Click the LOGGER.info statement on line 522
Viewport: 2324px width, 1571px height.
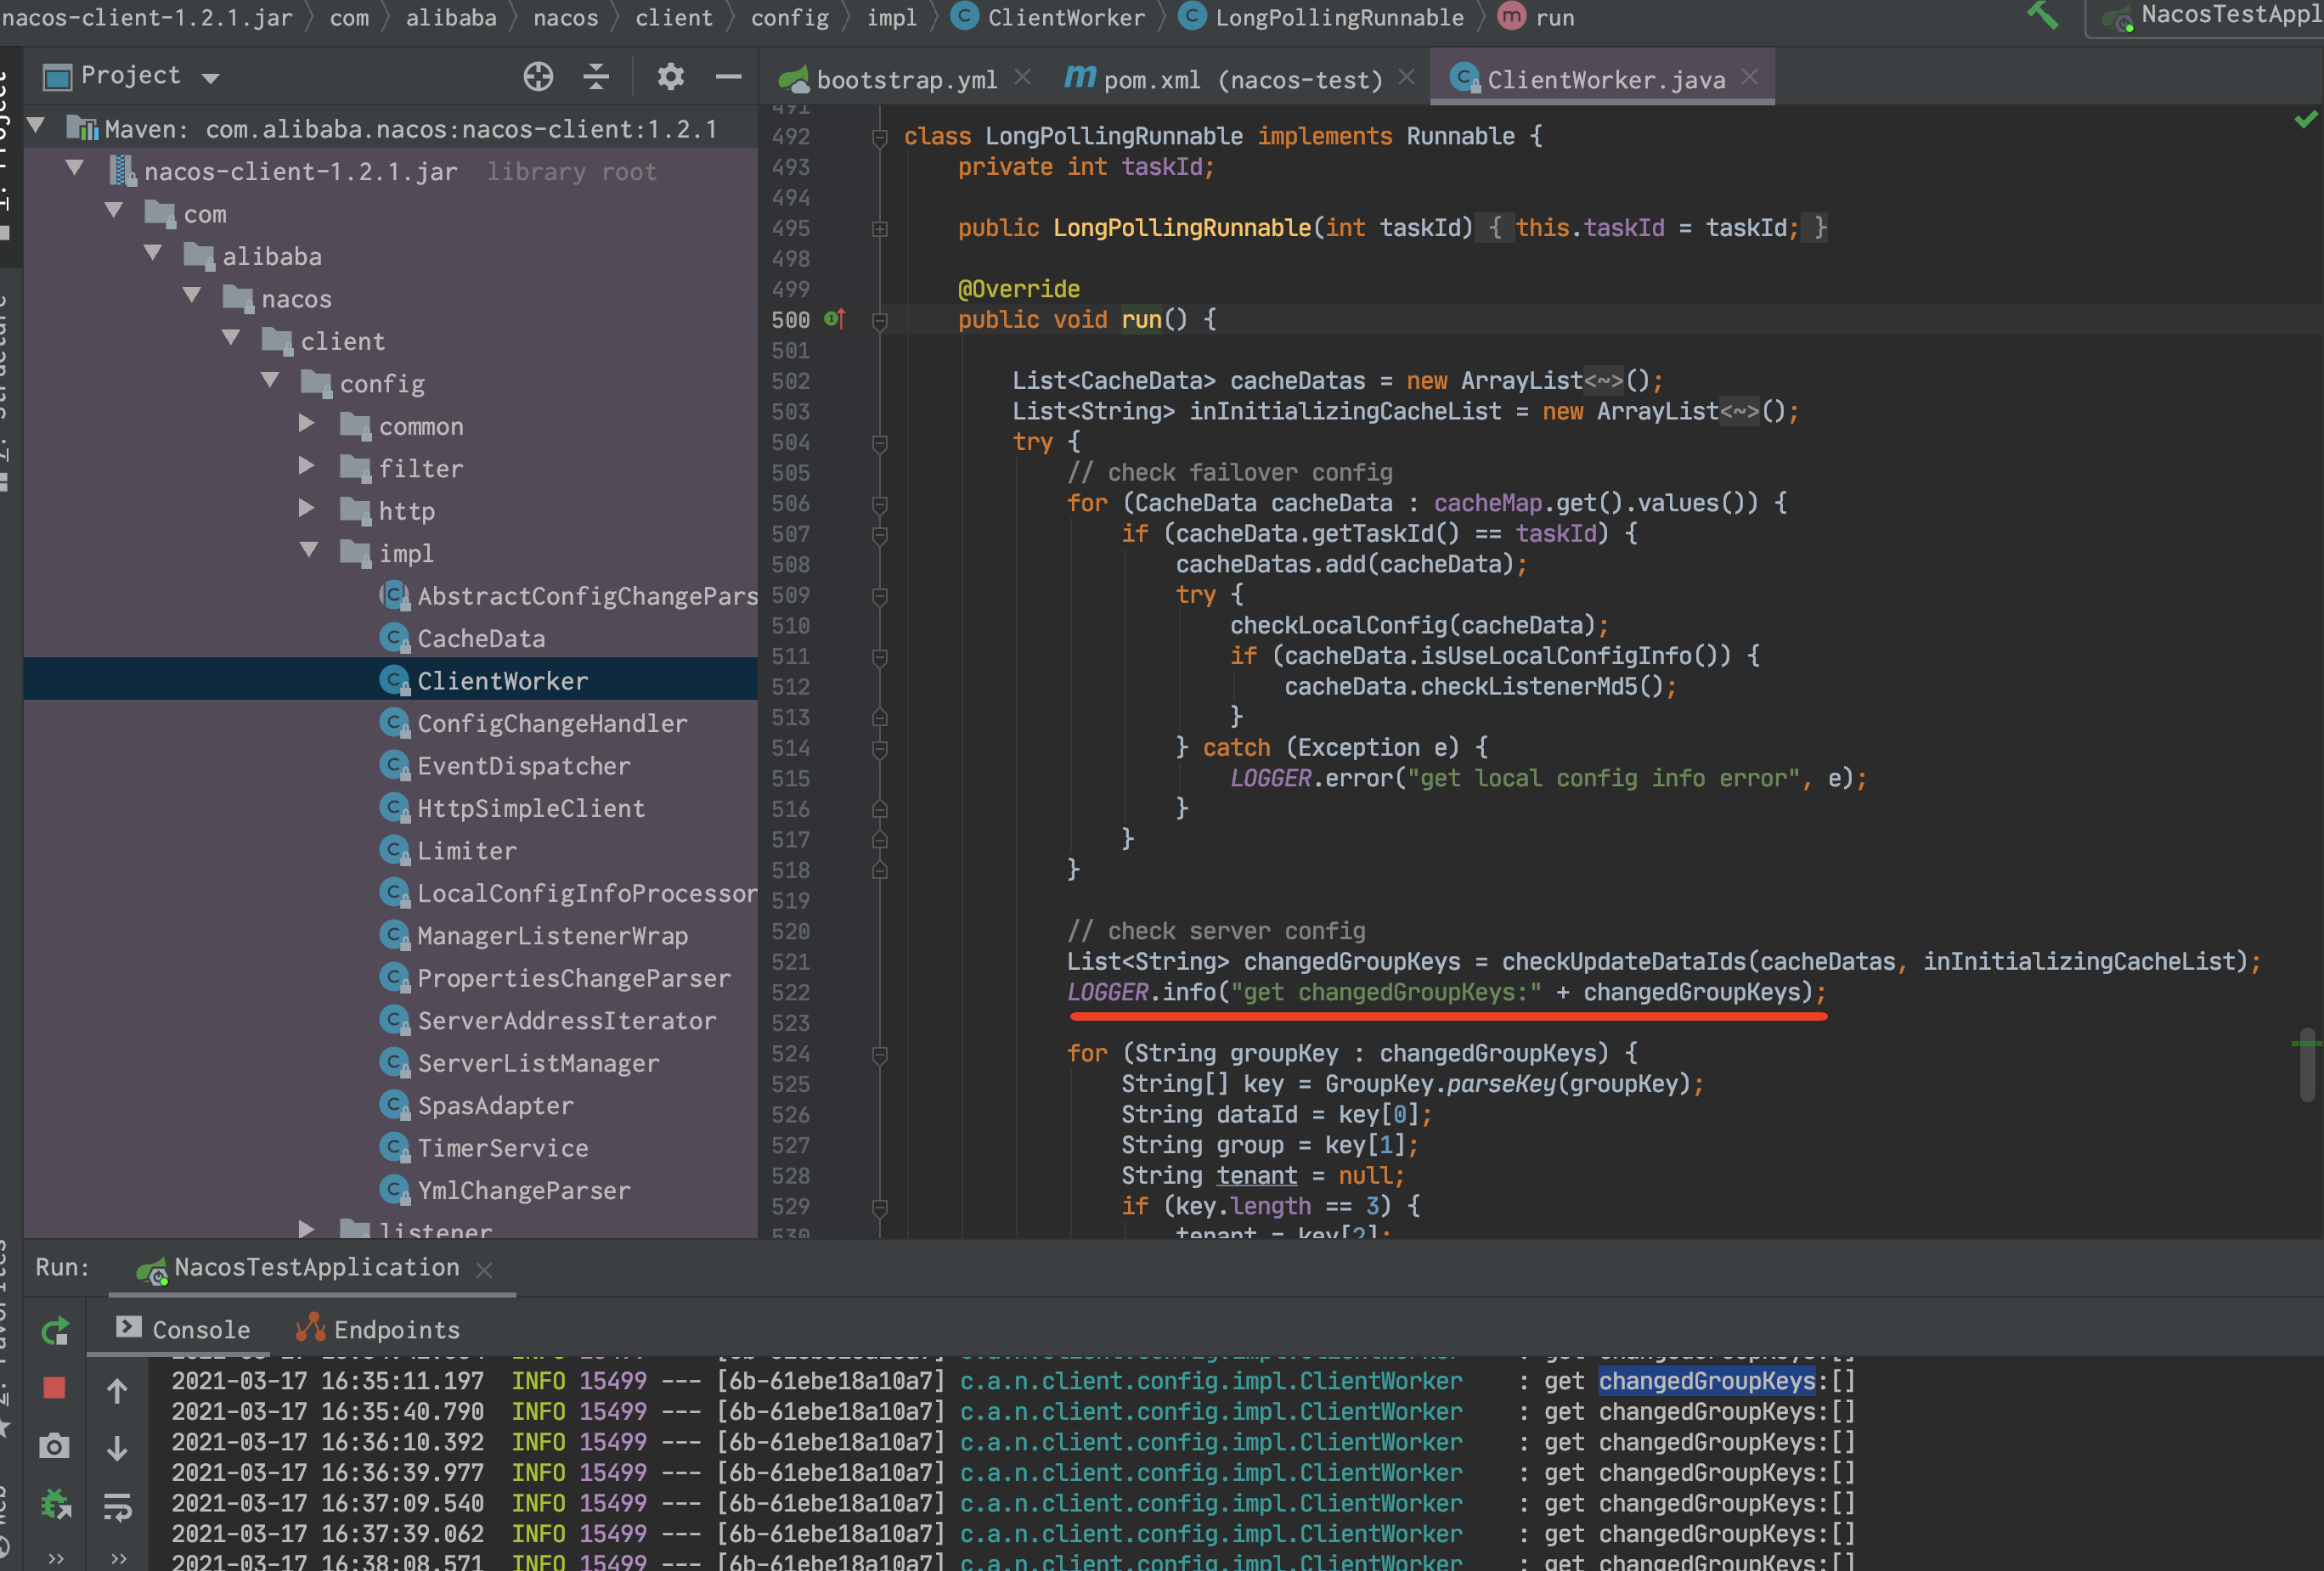(x=1446, y=992)
